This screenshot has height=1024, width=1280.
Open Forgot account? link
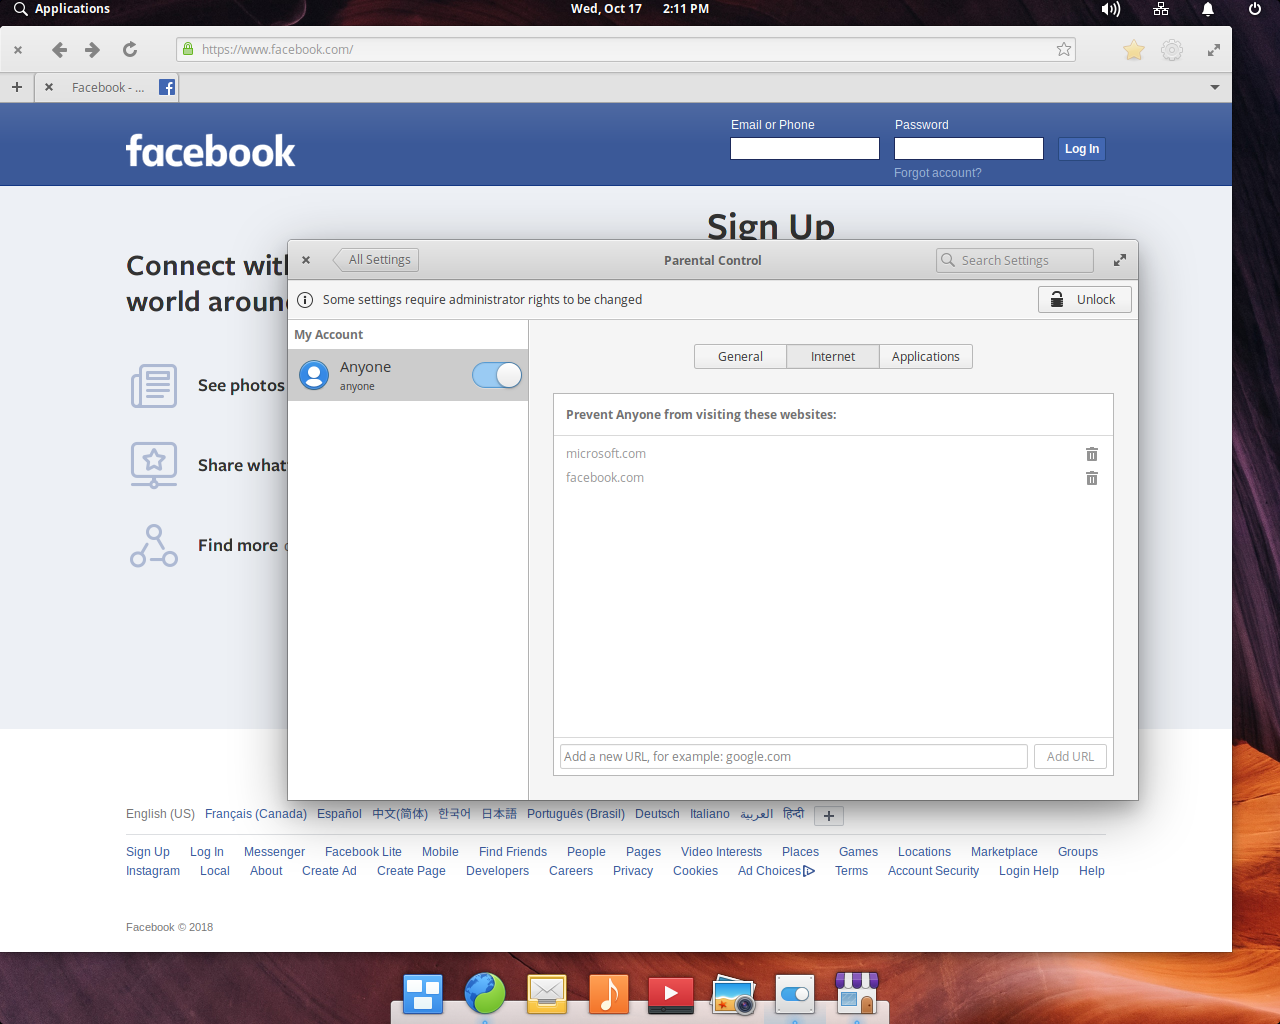[x=938, y=173]
